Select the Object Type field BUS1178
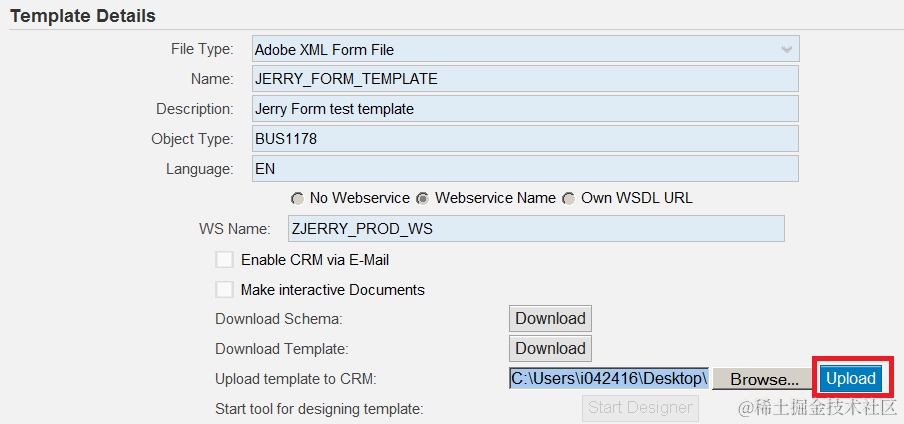Viewport: 904px width, 424px height. click(x=525, y=139)
